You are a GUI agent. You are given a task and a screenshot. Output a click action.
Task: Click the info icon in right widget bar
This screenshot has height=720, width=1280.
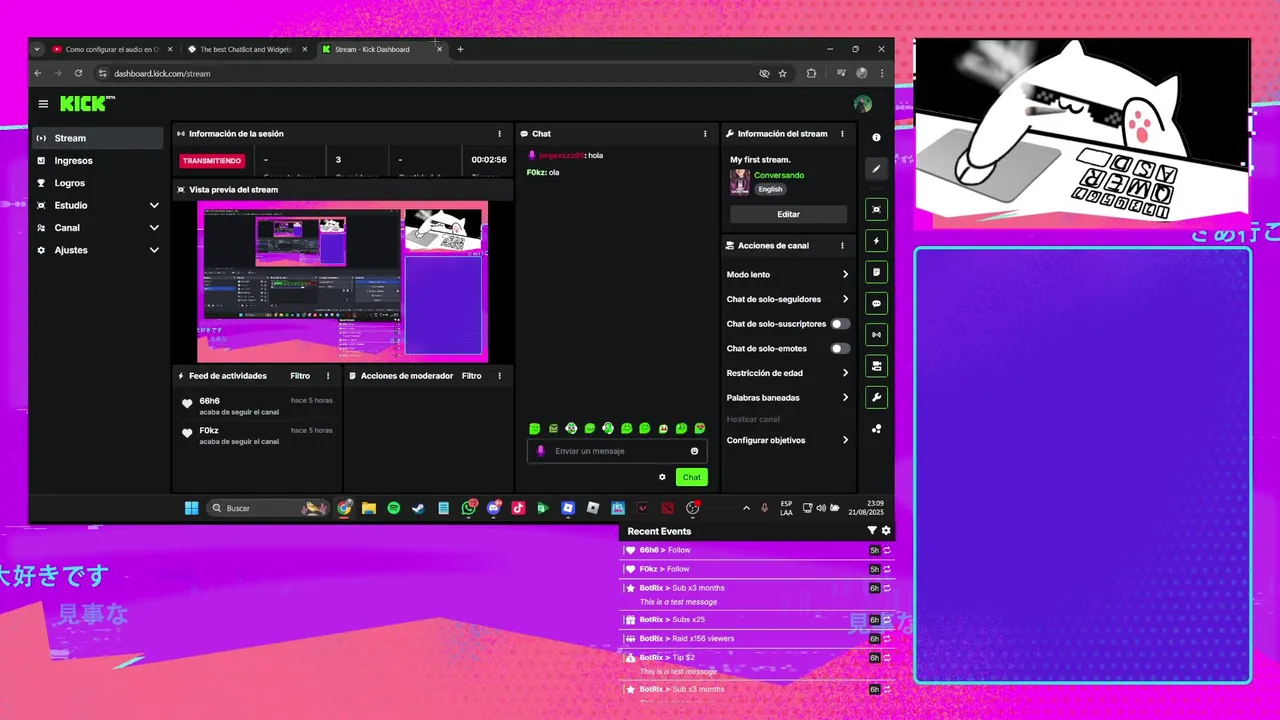(877, 138)
